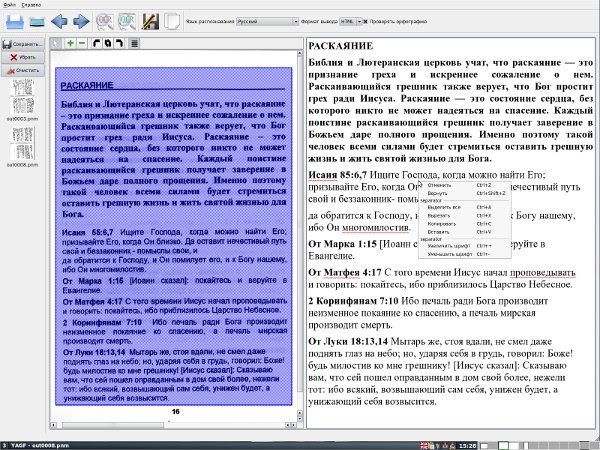Click the scan image scanner icon

click(x=15, y=21)
